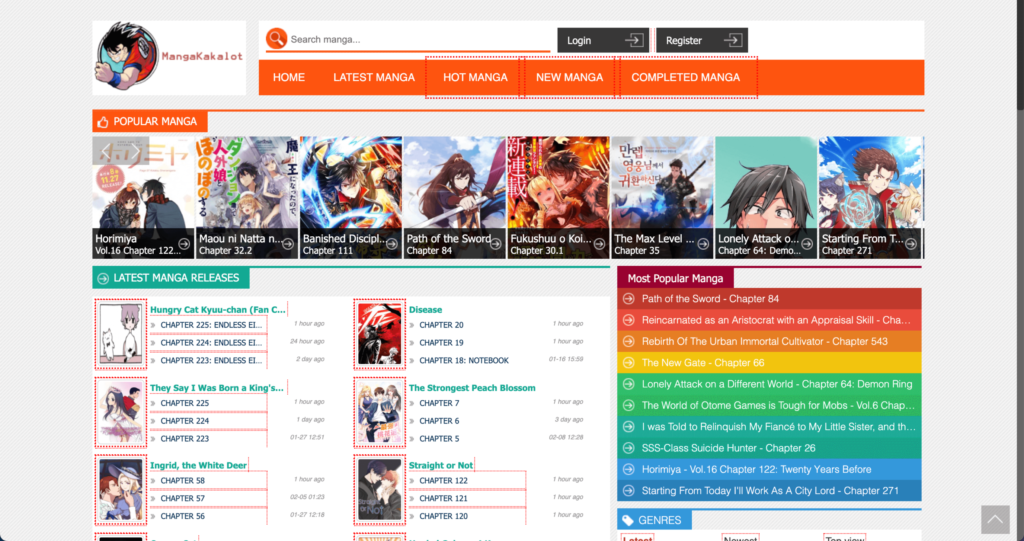This screenshot has width=1024, height=541.
Task: Click the arrow icon beside Path of the Sword
Action: (628, 299)
